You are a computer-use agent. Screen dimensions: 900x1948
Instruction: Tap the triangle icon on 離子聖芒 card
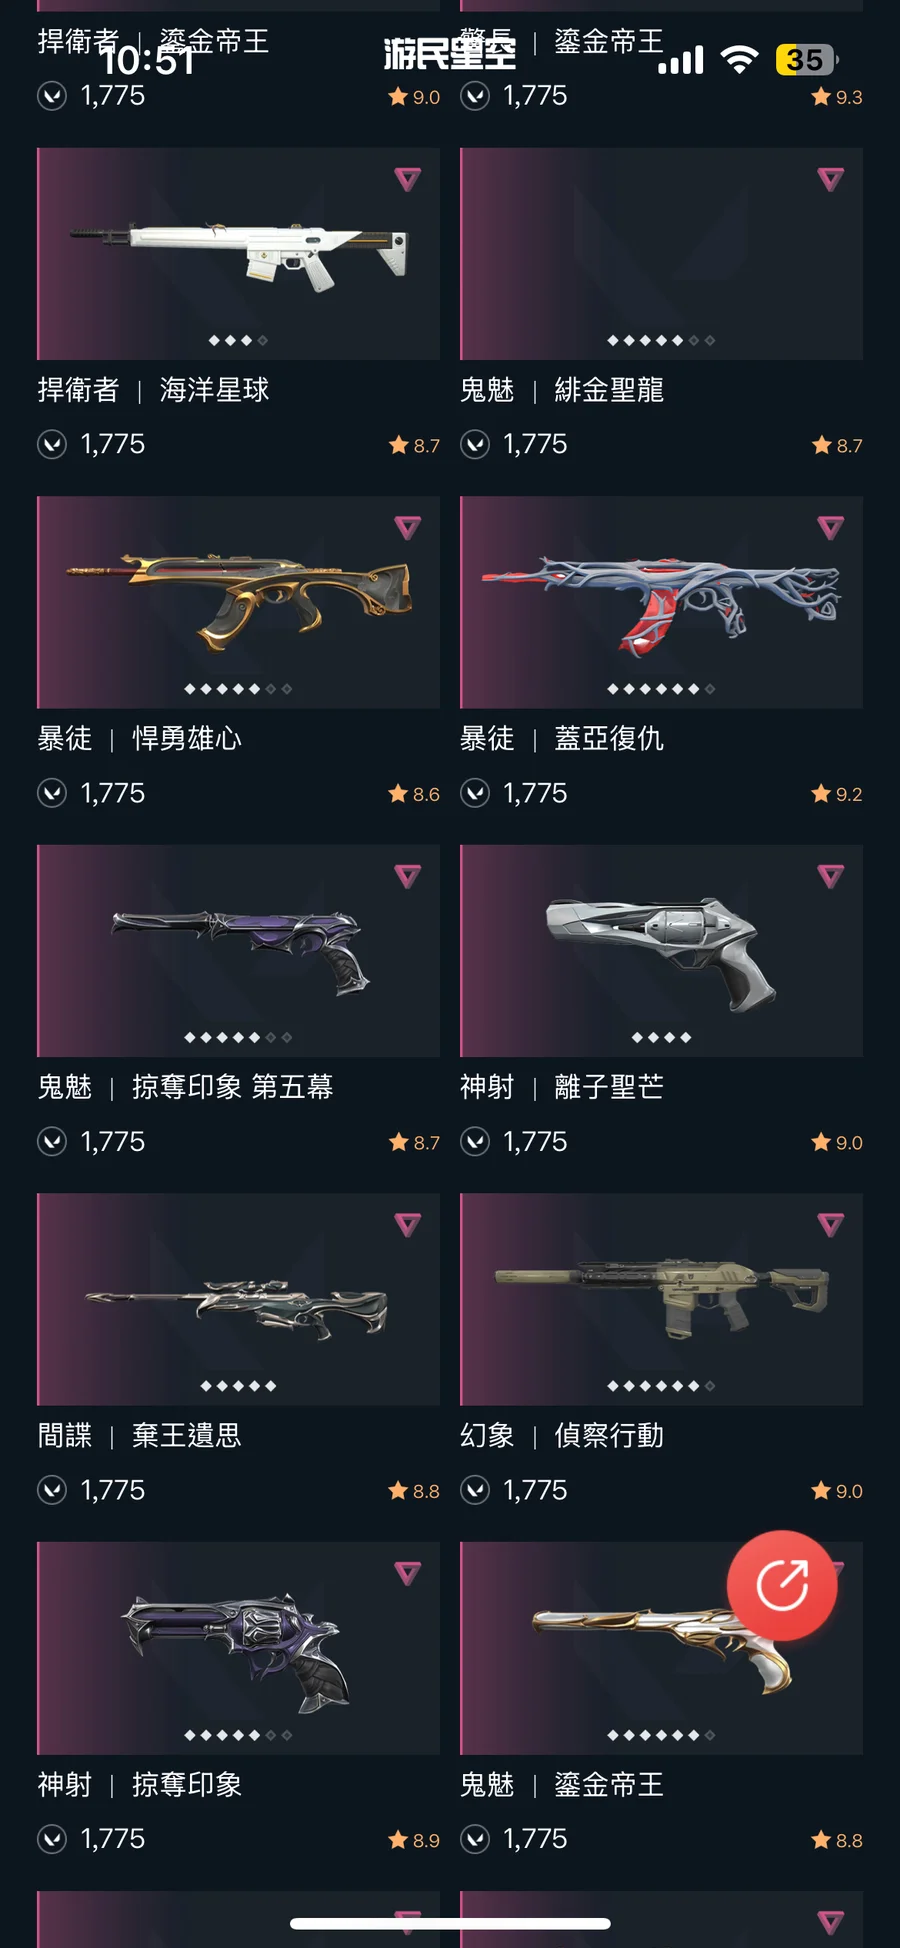[x=830, y=876]
